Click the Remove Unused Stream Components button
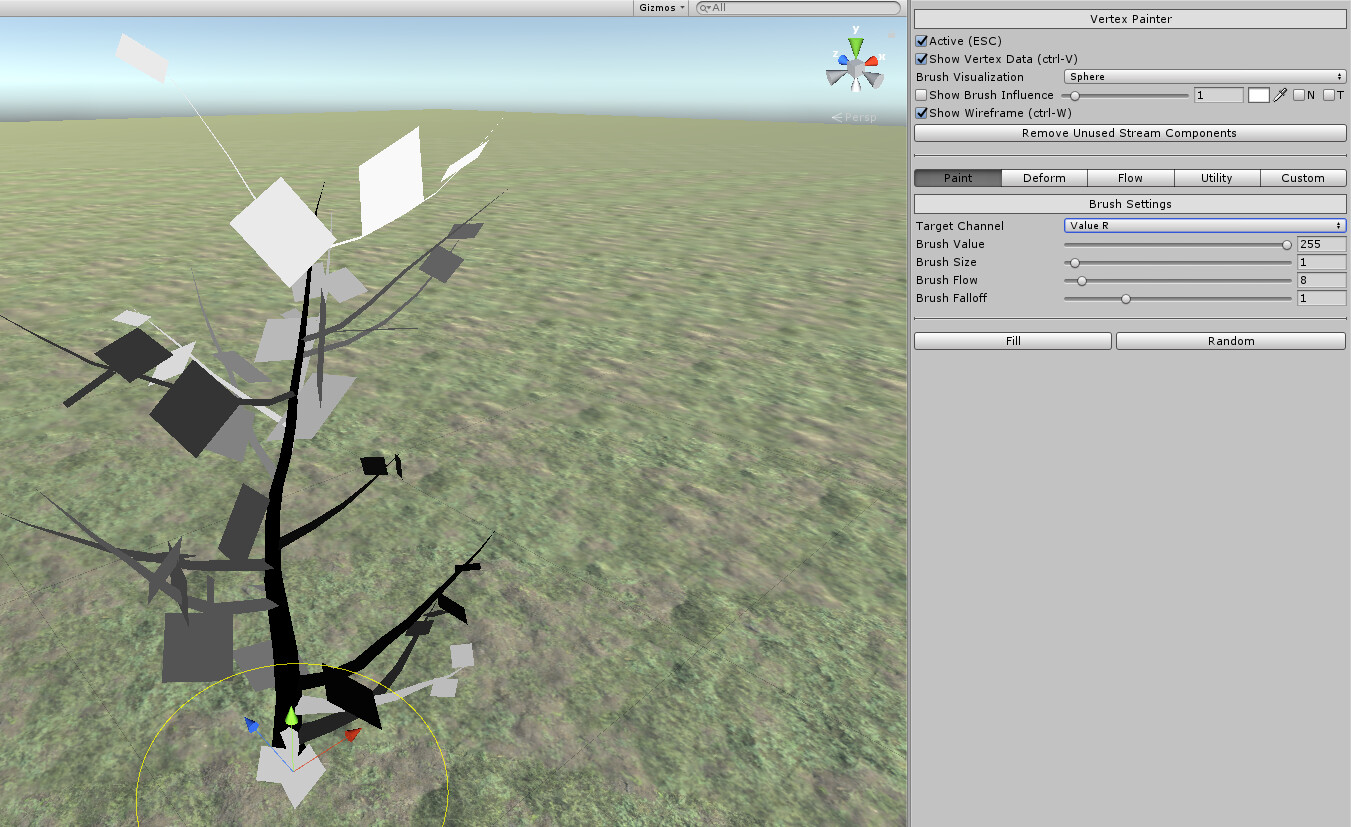 point(1129,133)
